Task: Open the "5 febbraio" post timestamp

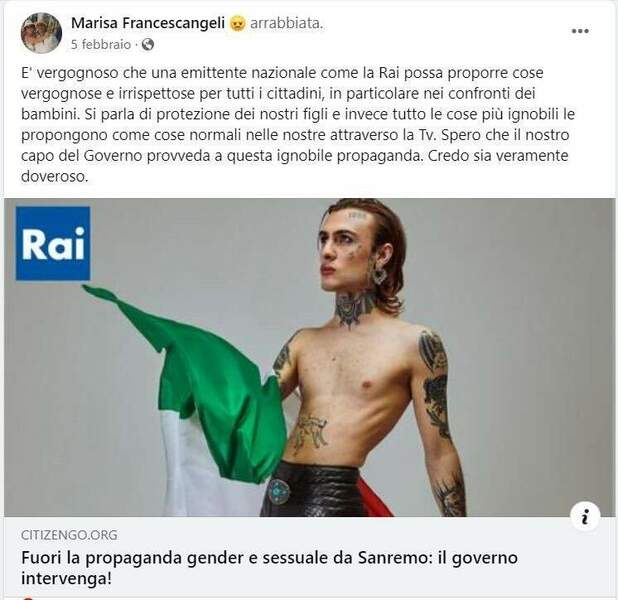Action: click(101, 45)
